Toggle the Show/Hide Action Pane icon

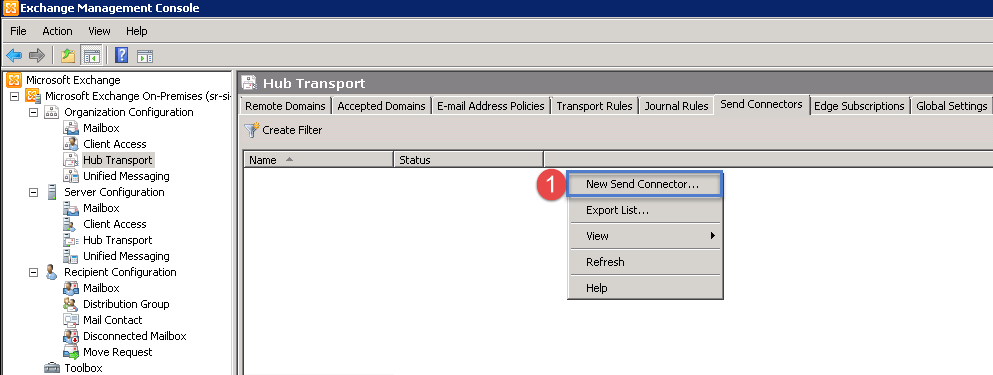(145, 56)
